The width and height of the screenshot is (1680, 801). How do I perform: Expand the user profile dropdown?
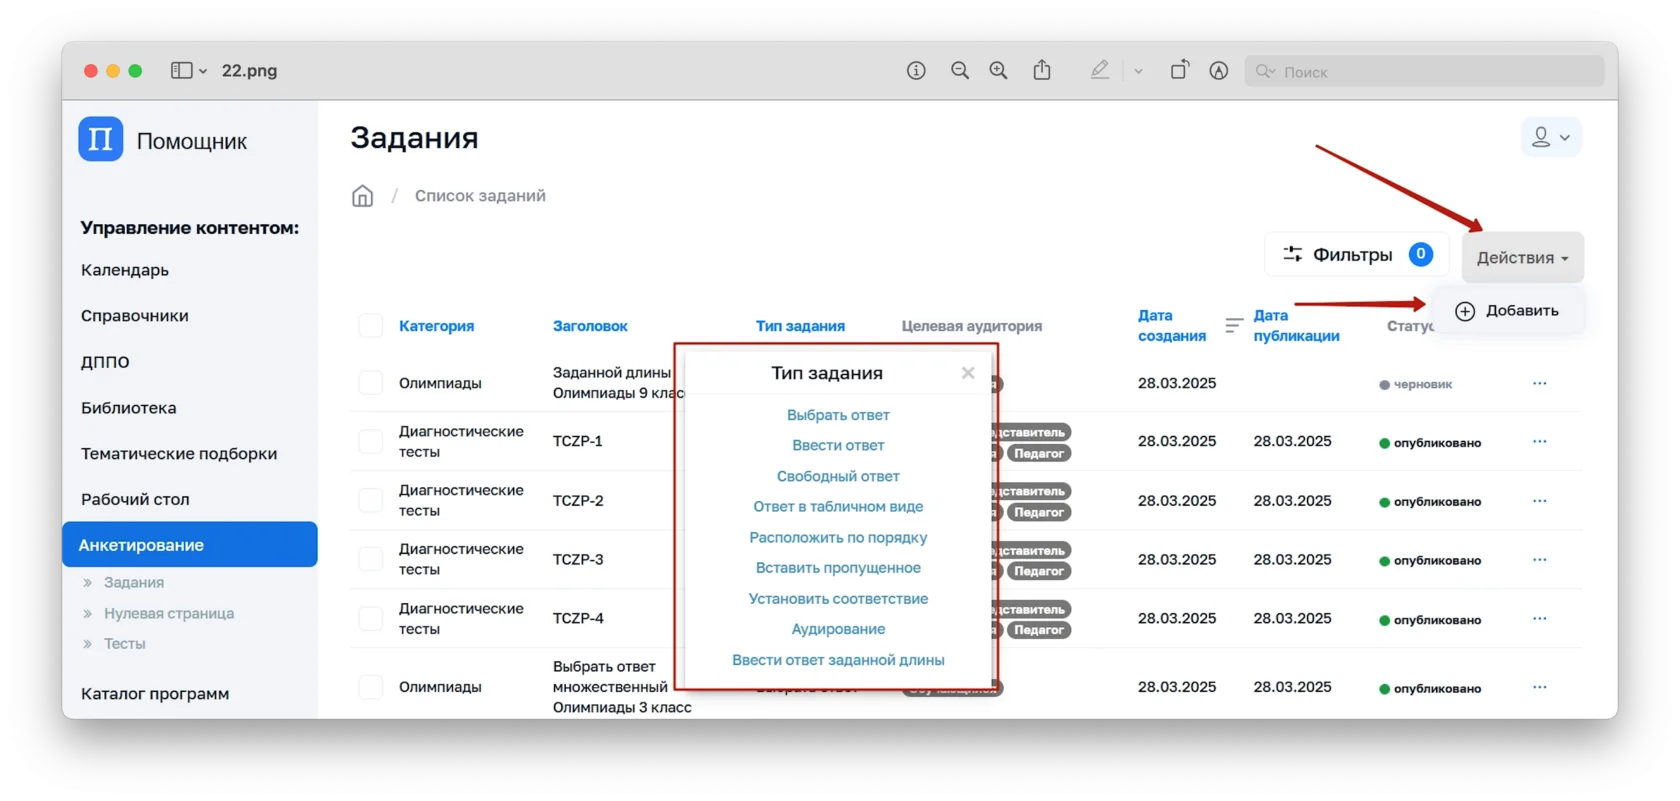(1550, 137)
